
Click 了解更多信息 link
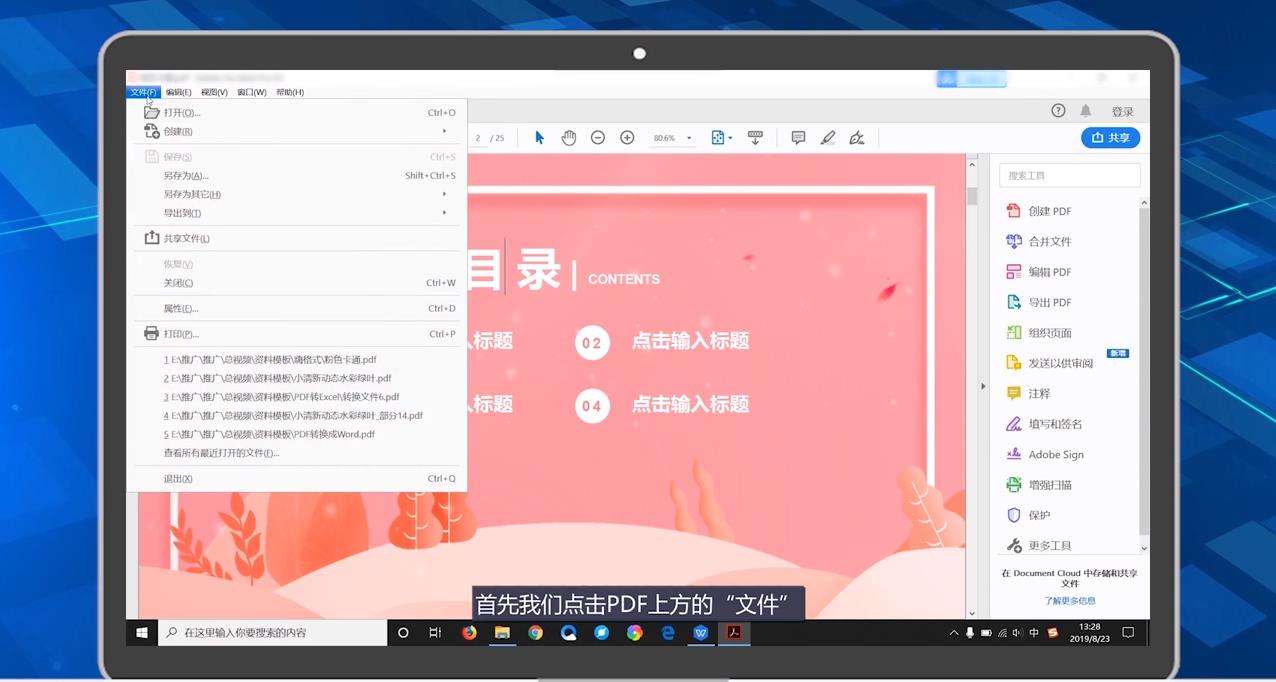click(x=1070, y=601)
